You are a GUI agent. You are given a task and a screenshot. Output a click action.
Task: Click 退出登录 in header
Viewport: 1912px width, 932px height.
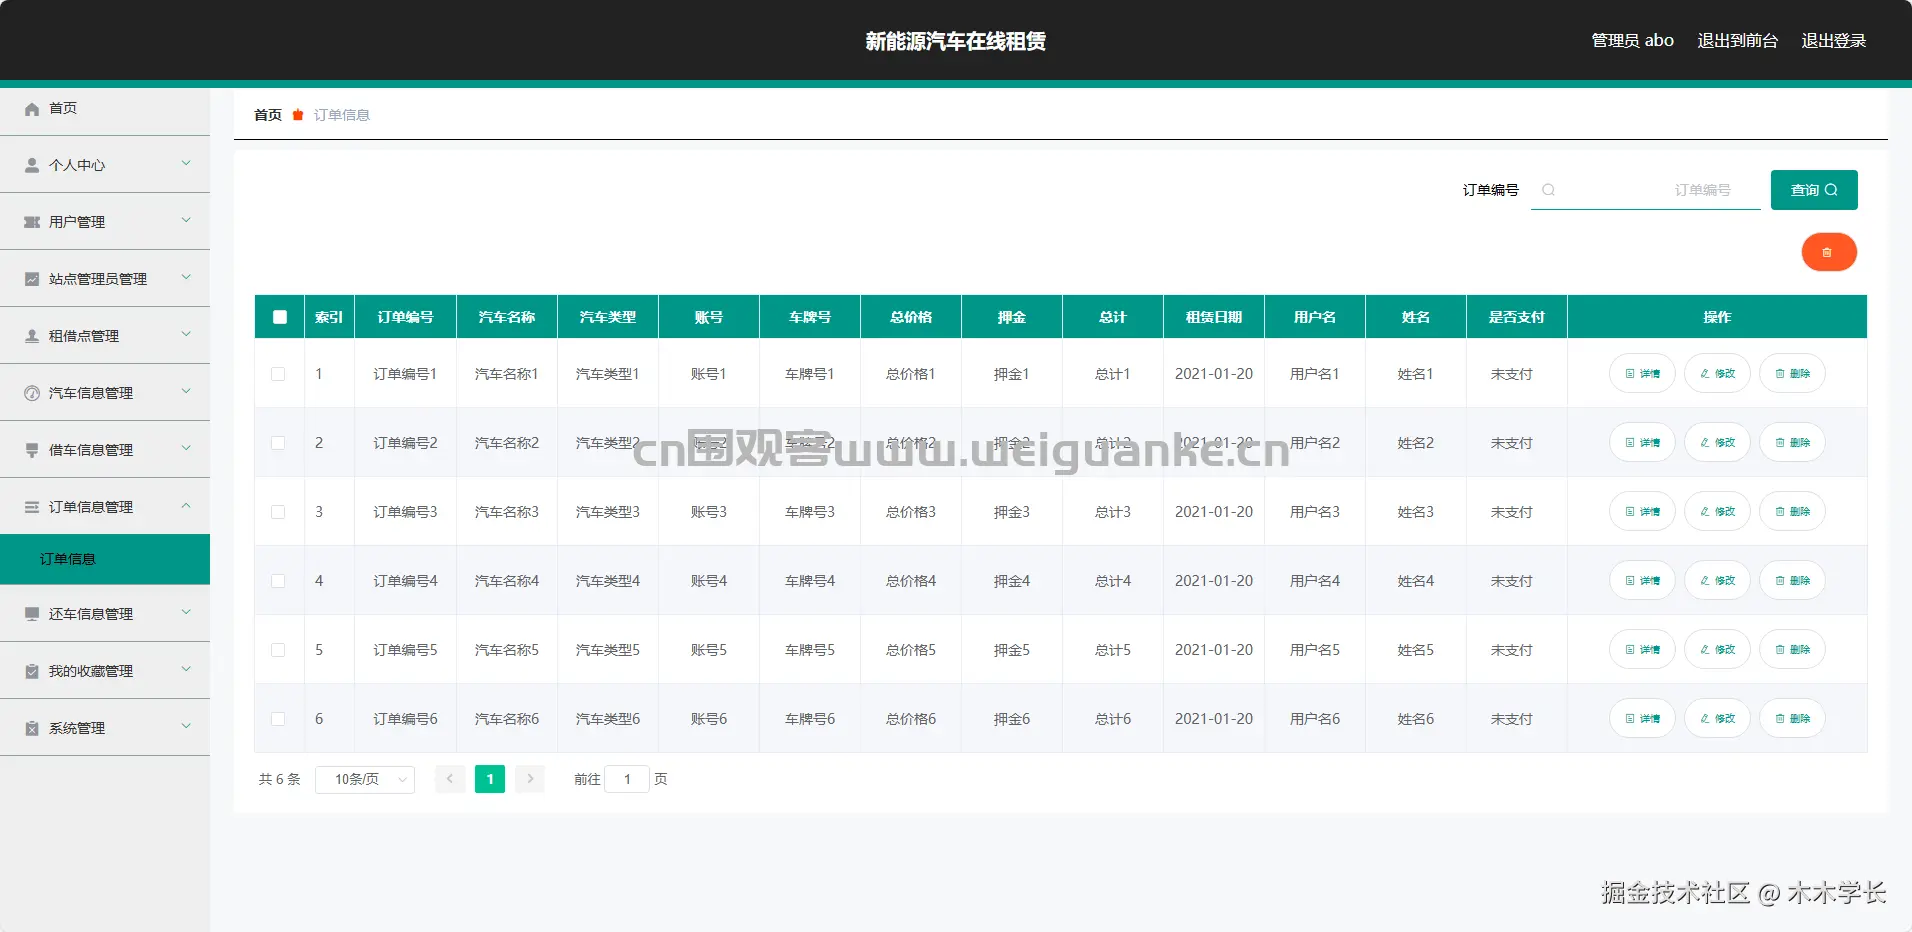point(1834,41)
